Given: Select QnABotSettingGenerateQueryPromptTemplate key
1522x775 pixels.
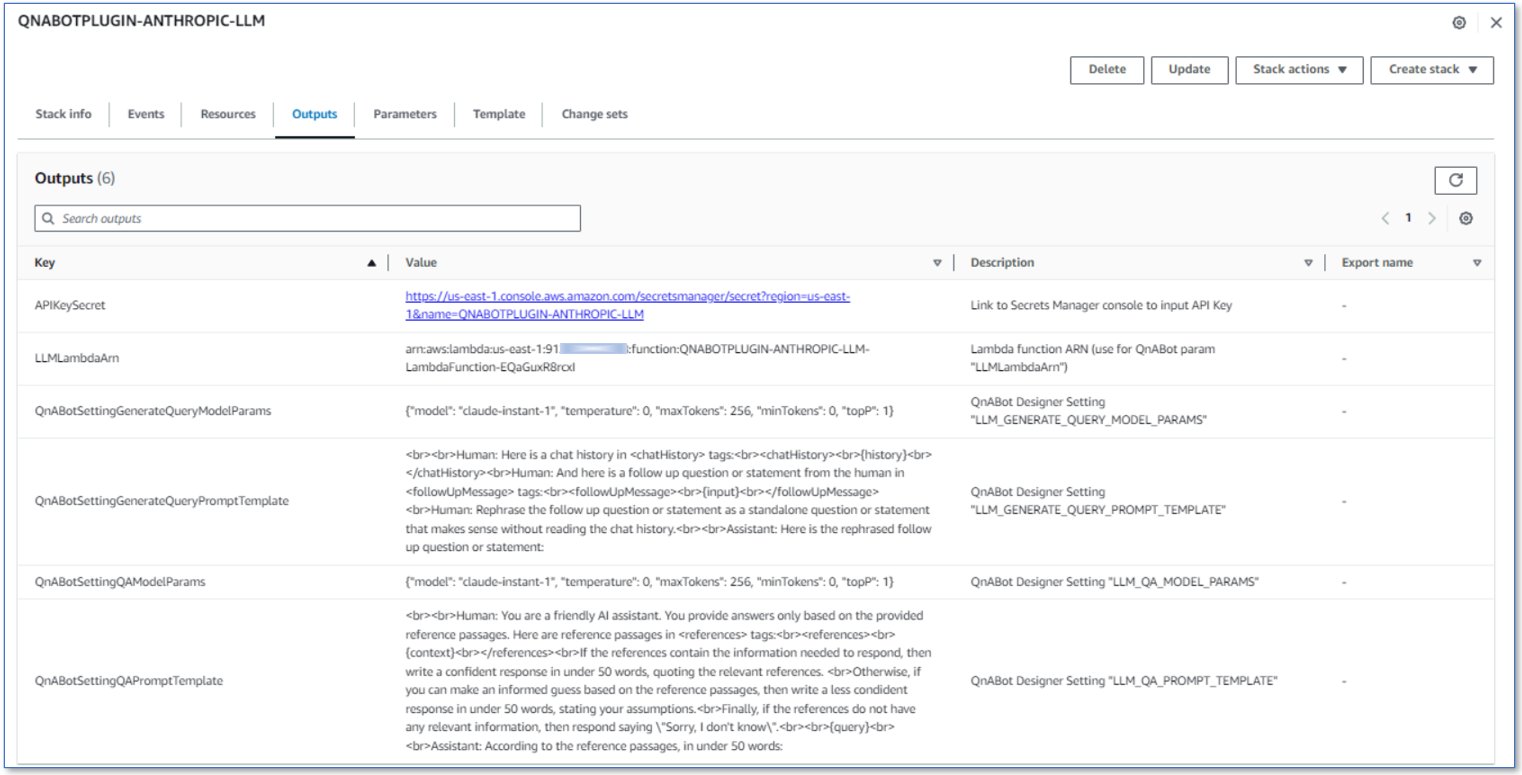Looking at the screenshot, I should click(162, 501).
